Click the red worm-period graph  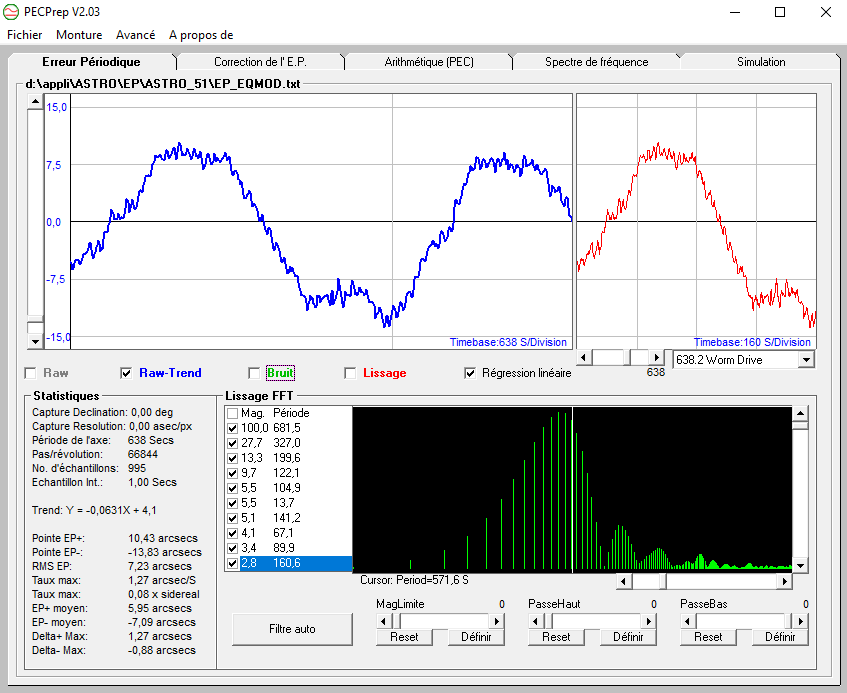click(696, 221)
